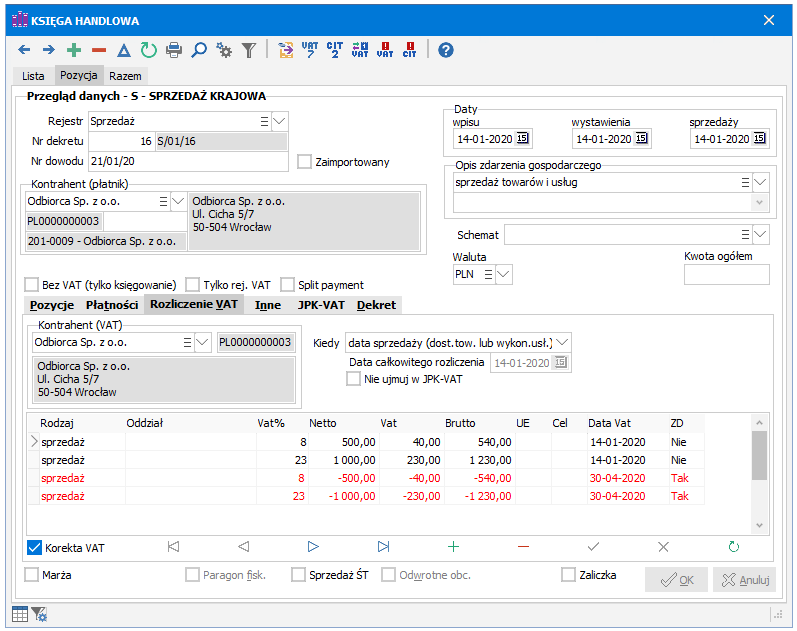Uncheck the Korekta VAT checkbox
The height and width of the screenshot is (631, 797).
pyautogui.click(x=34, y=548)
